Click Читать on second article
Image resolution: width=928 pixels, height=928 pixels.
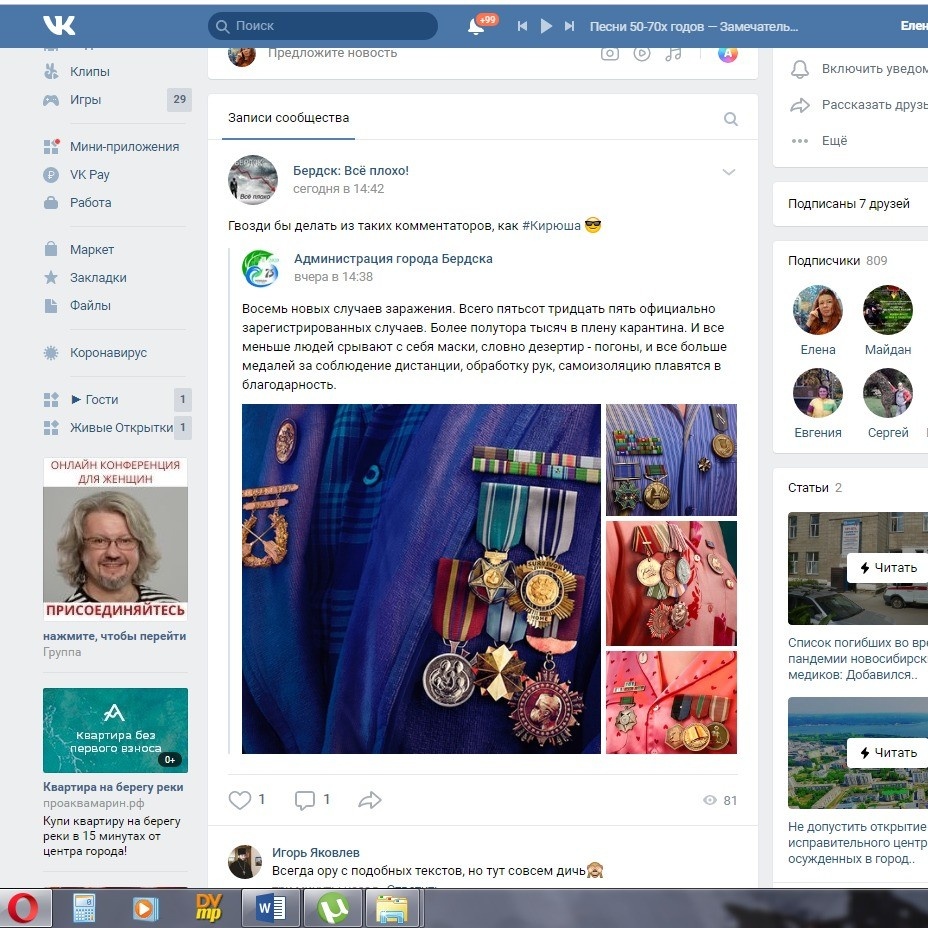888,753
